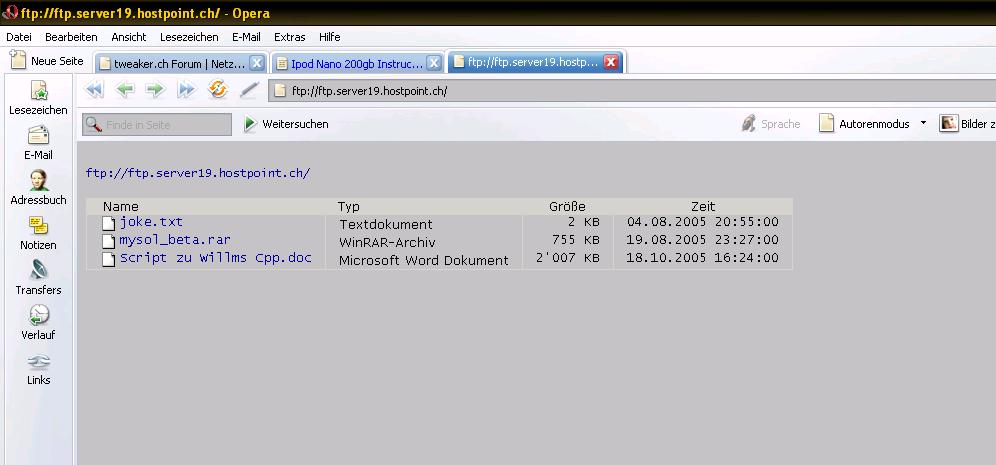
Task: Reload the page with the orange refresh icon
Action: pyautogui.click(x=218, y=90)
